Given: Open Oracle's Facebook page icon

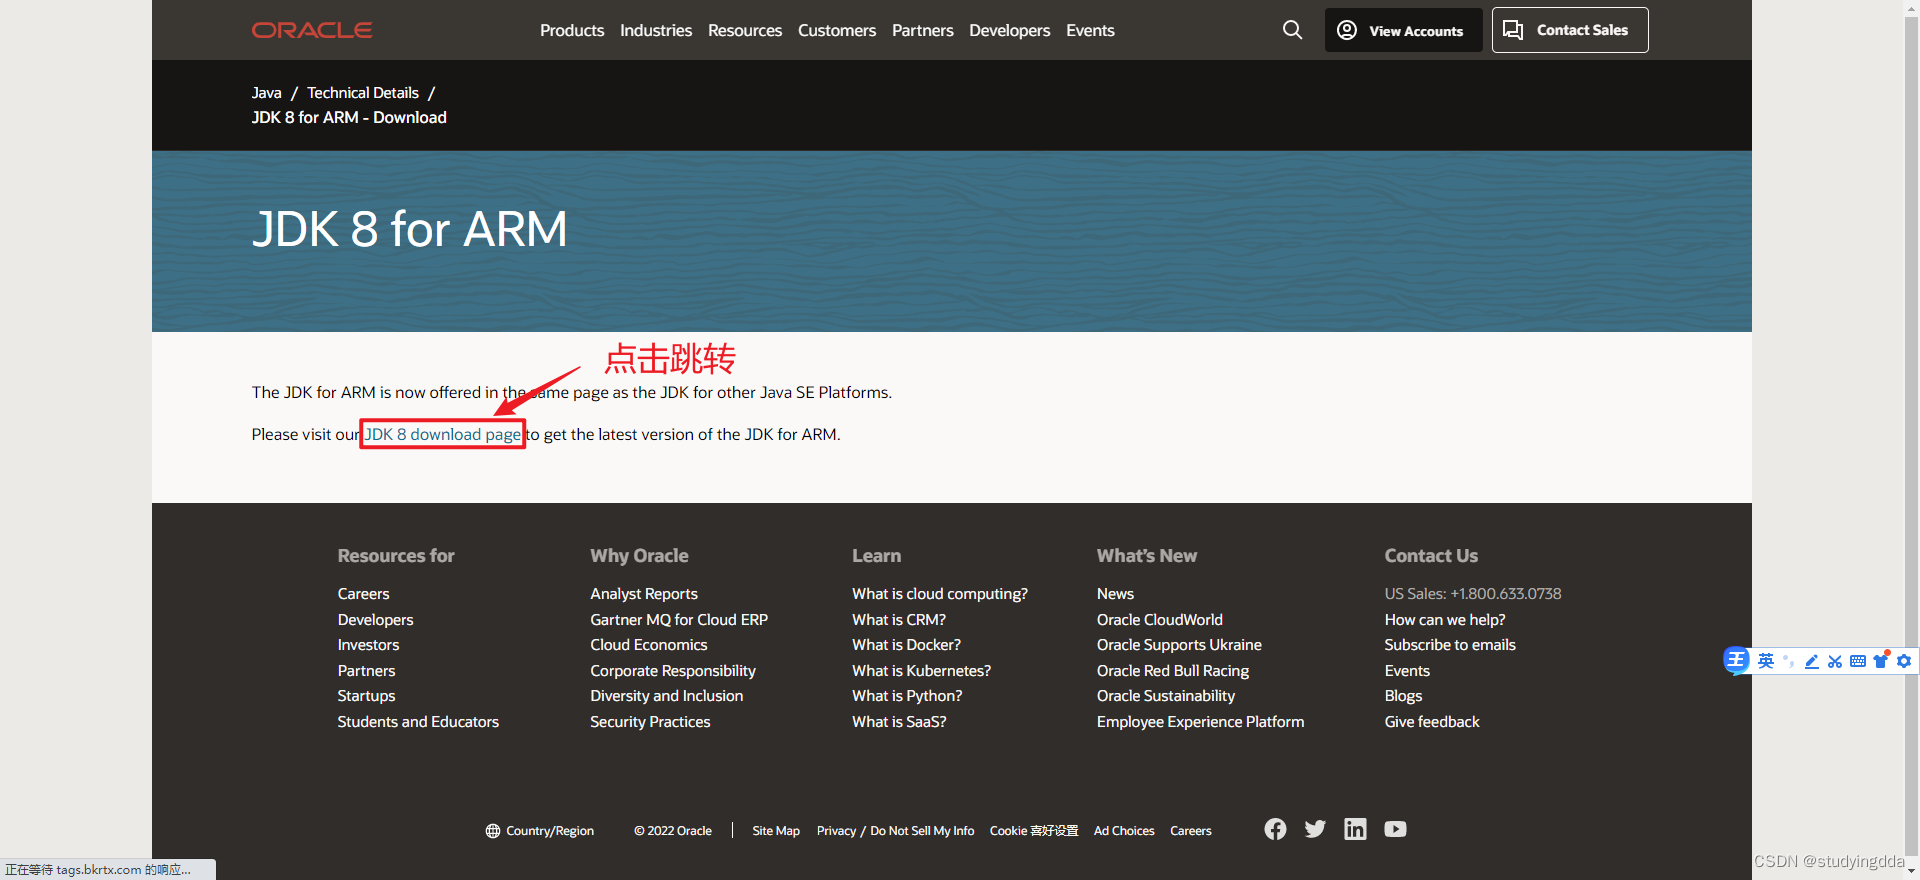Looking at the screenshot, I should click(1275, 829).
